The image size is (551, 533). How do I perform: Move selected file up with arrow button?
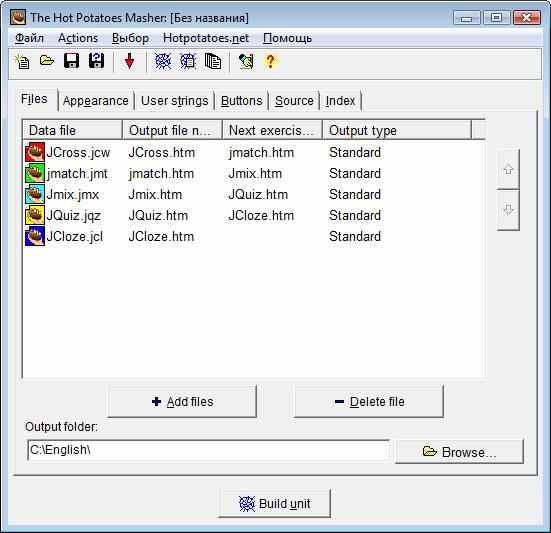click(508, 169)
